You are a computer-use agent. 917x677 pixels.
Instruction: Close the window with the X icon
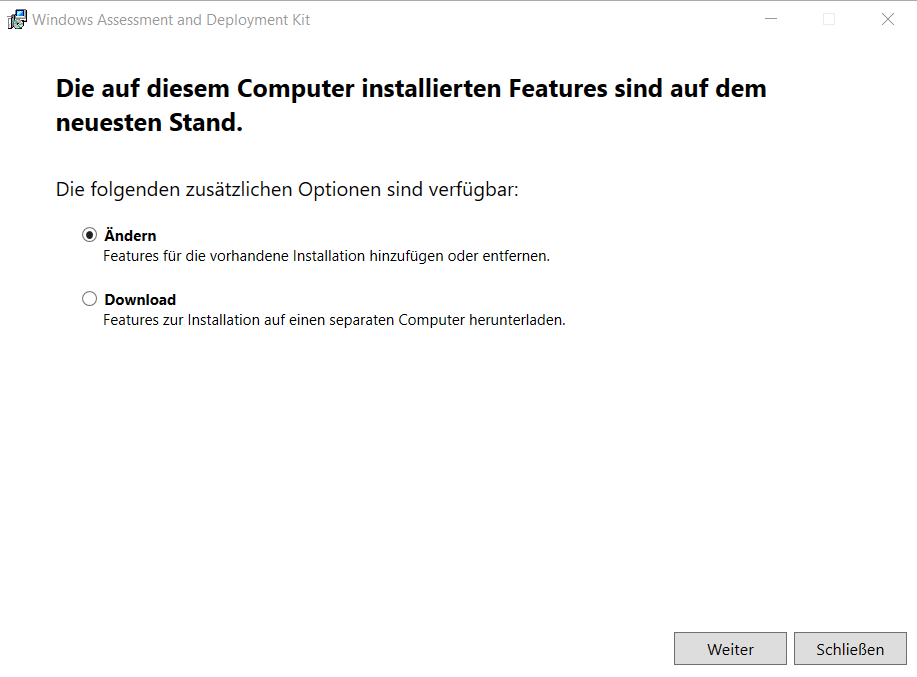887,19
